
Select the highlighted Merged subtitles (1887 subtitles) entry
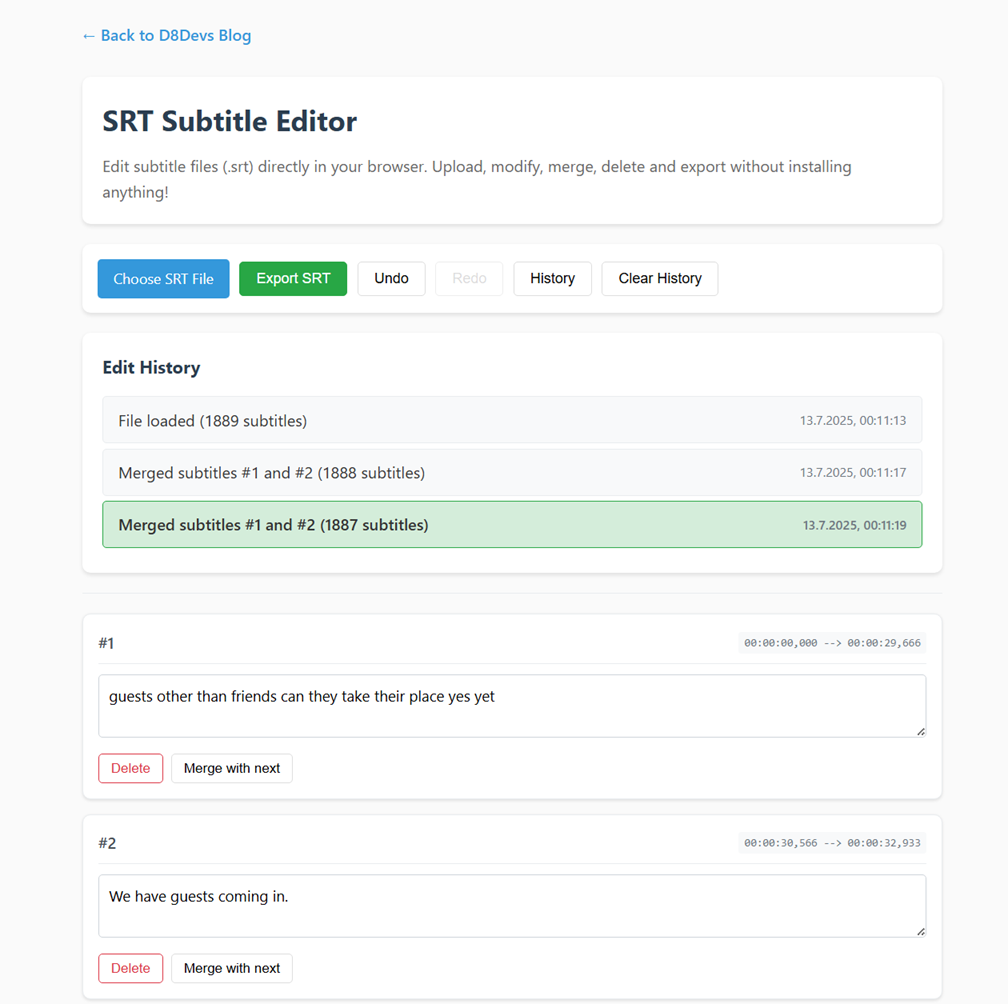click(x=512, y=524)
